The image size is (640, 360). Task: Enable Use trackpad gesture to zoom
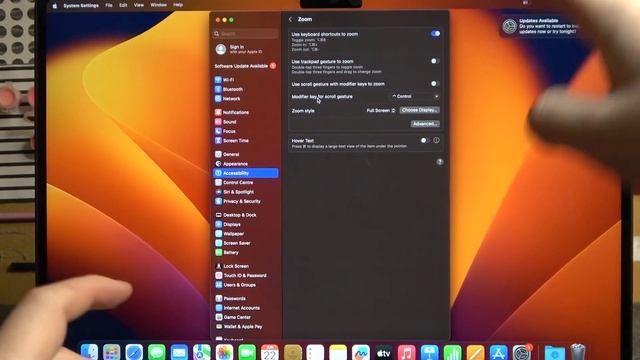pyautogui.click(x=435, y=61)
